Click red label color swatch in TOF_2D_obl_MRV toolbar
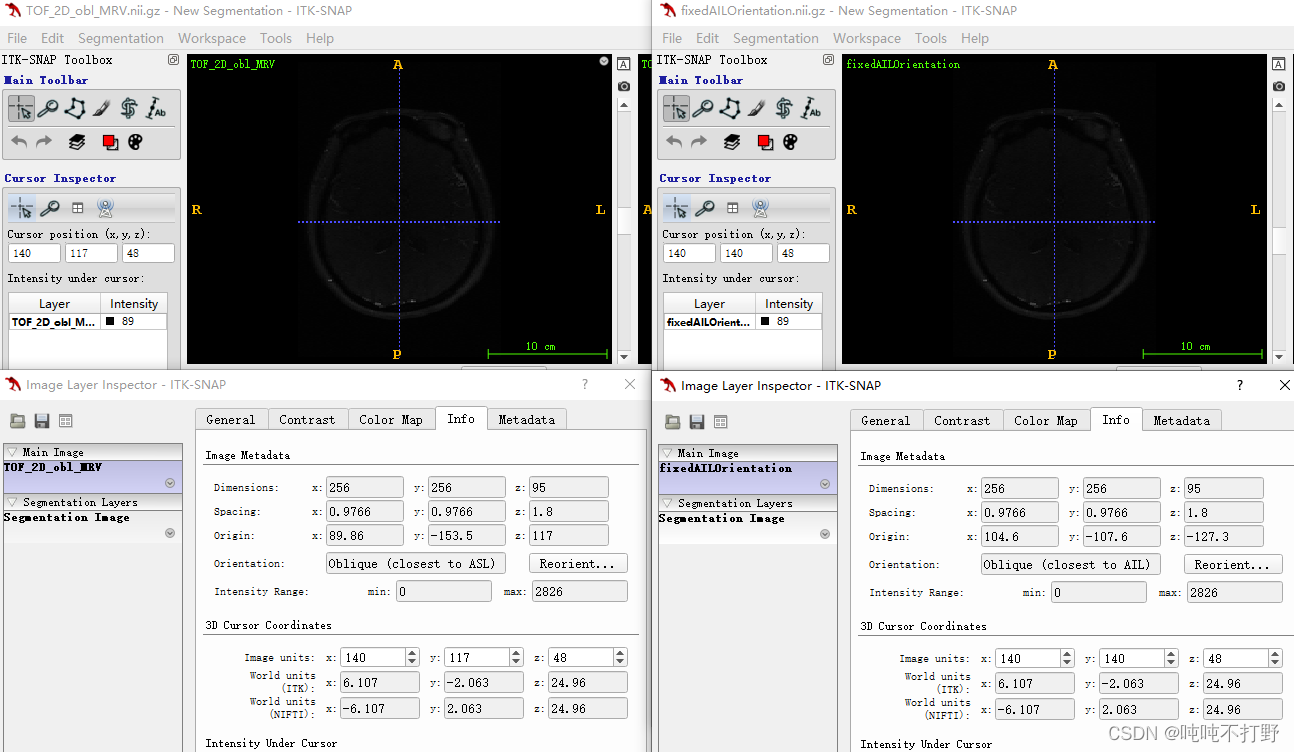The height and width of the screenshot is (752, 1294). tap(109, 142)
